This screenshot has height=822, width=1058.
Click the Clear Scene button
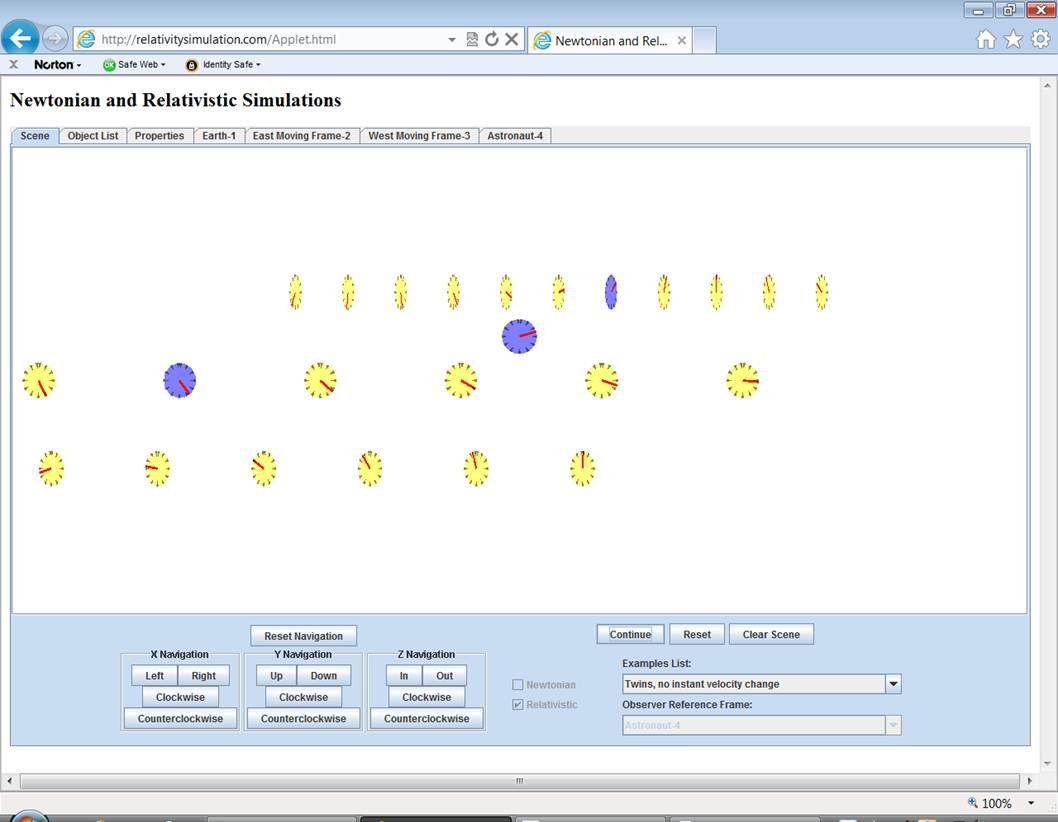771,634
